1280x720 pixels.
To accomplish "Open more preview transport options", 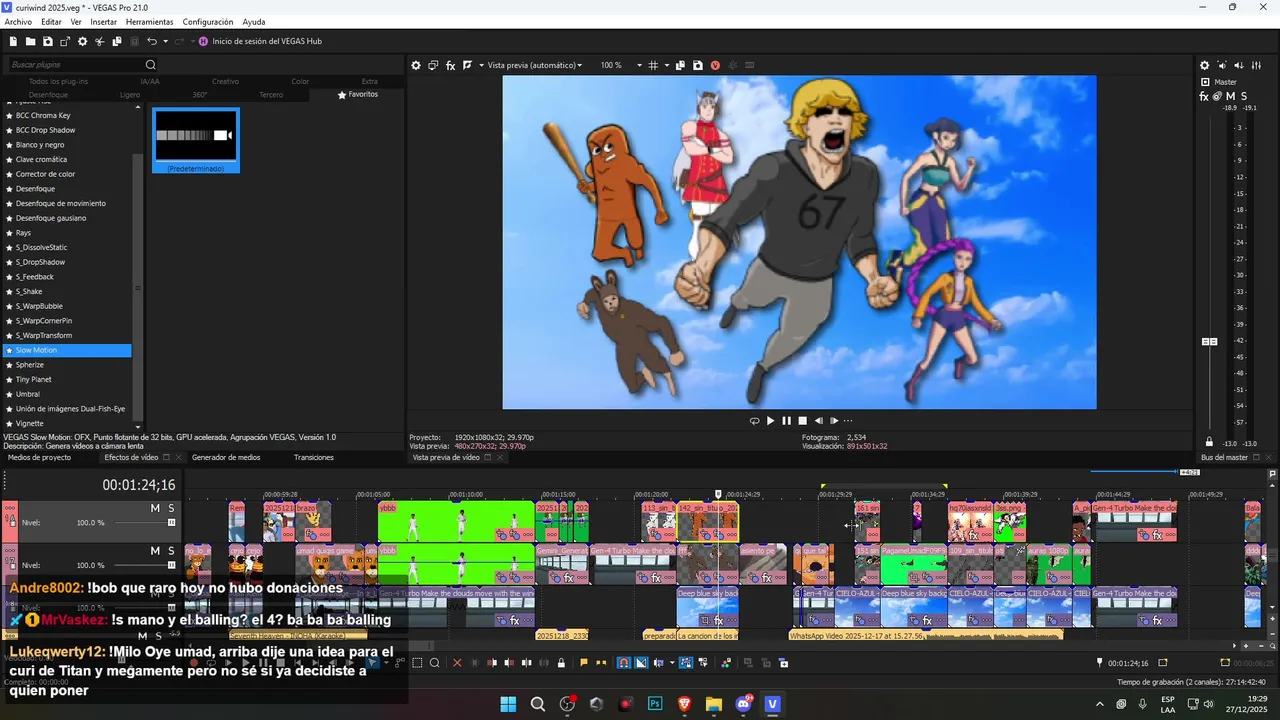I will coord(848,421).
